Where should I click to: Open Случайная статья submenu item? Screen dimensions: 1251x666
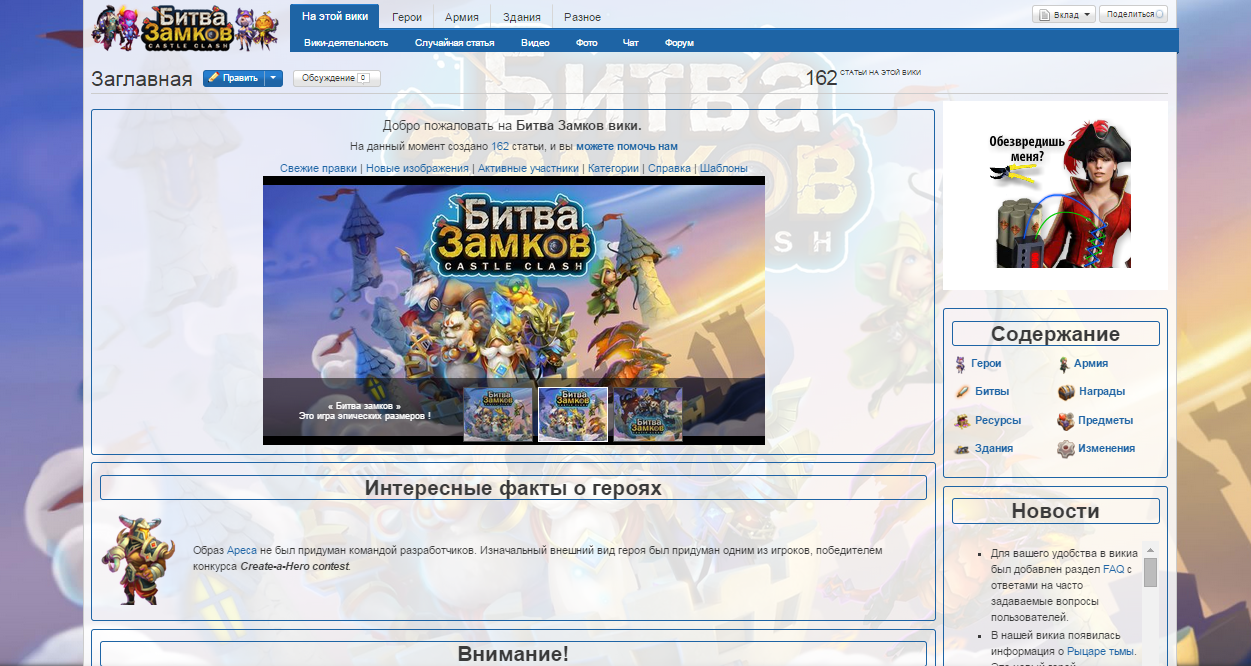click(x=455, y=43)
